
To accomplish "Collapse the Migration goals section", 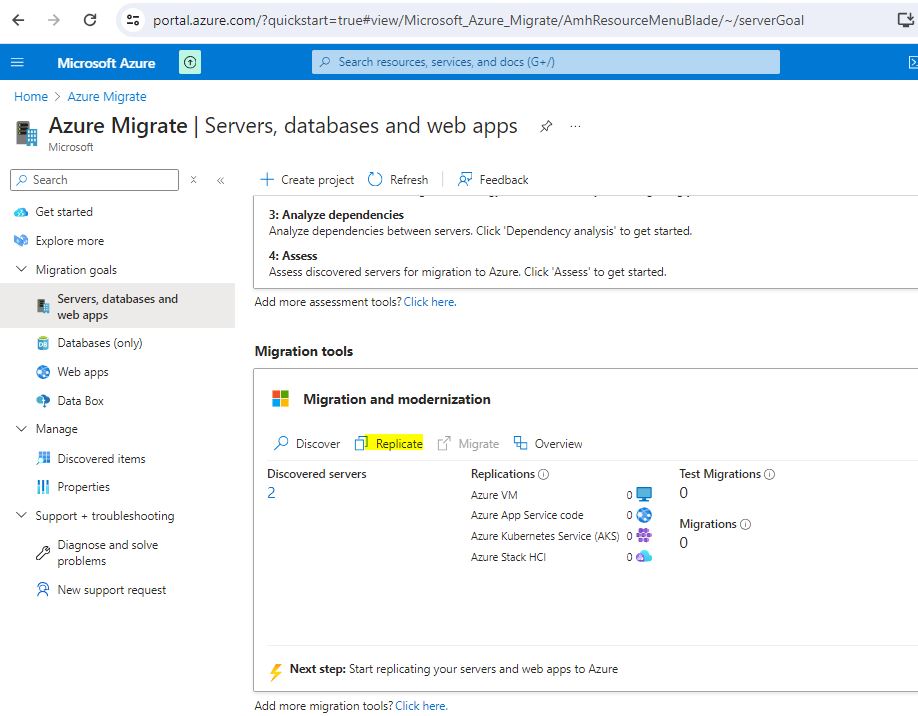I will tap(22, 270).
